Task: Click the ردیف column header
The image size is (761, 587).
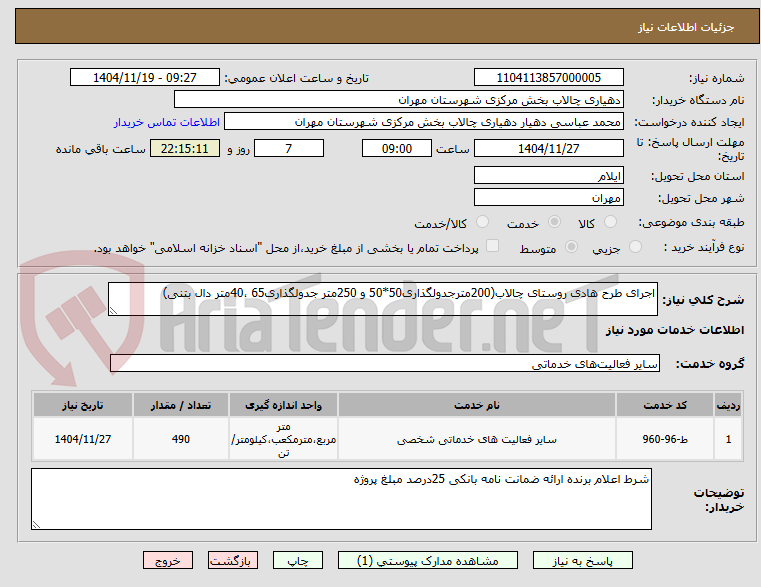Action: click(728, 405)
